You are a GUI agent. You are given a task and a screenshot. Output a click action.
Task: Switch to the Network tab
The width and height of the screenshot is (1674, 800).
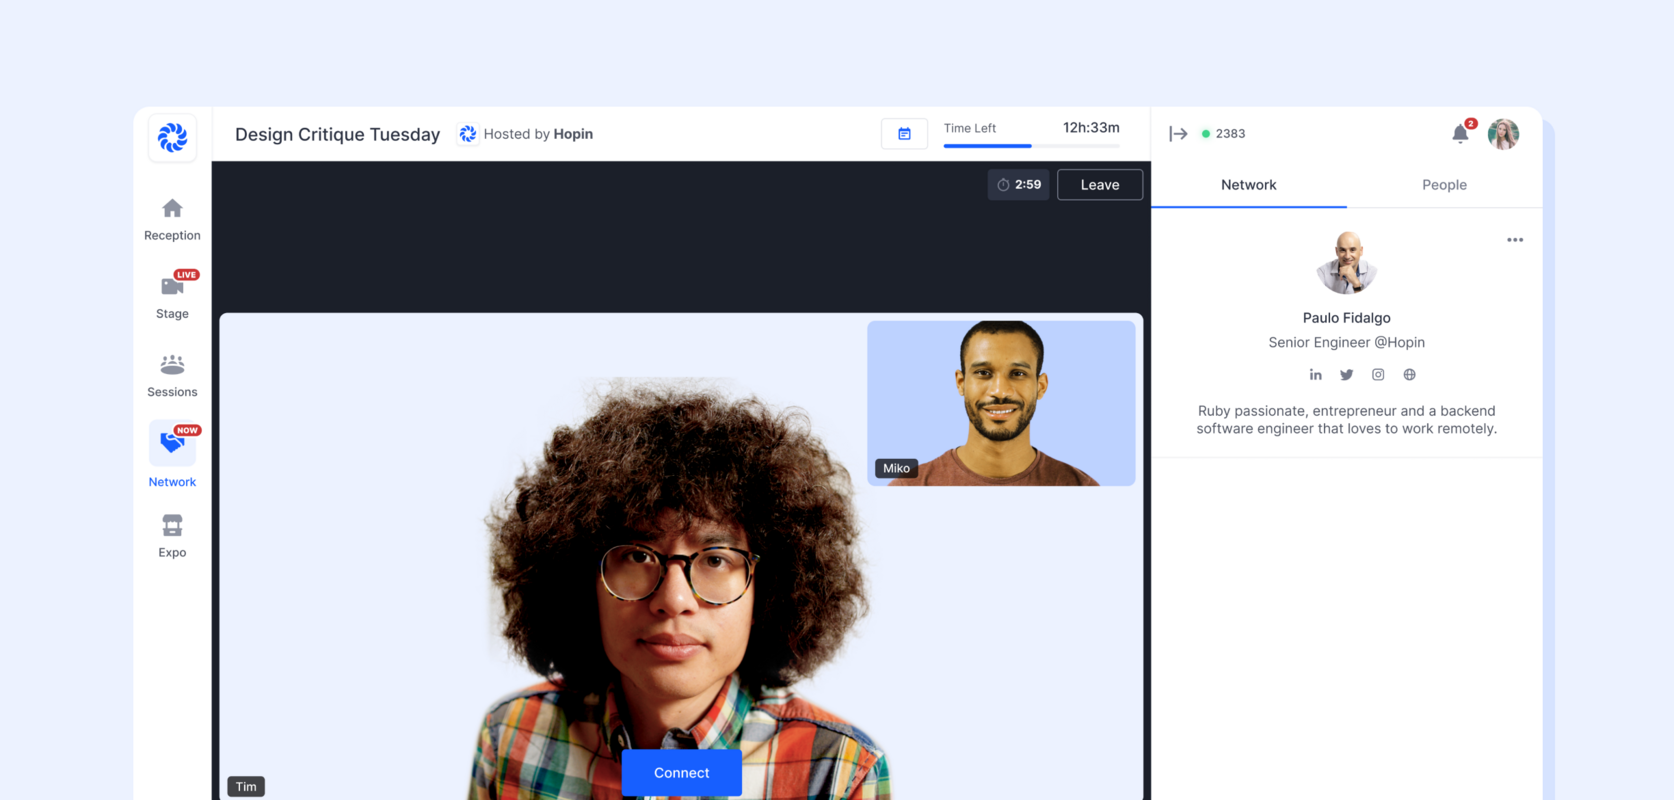1248,185
